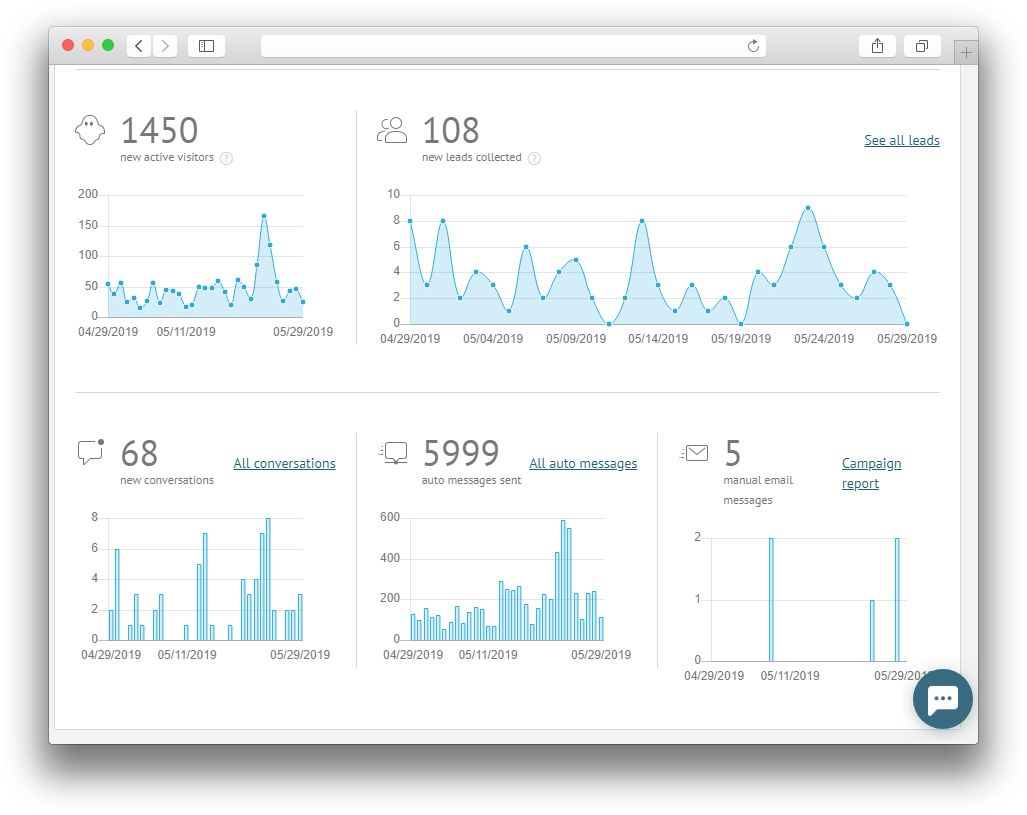
Task: Click the 05/14/2019 label on leads chart
Action: 658,339
